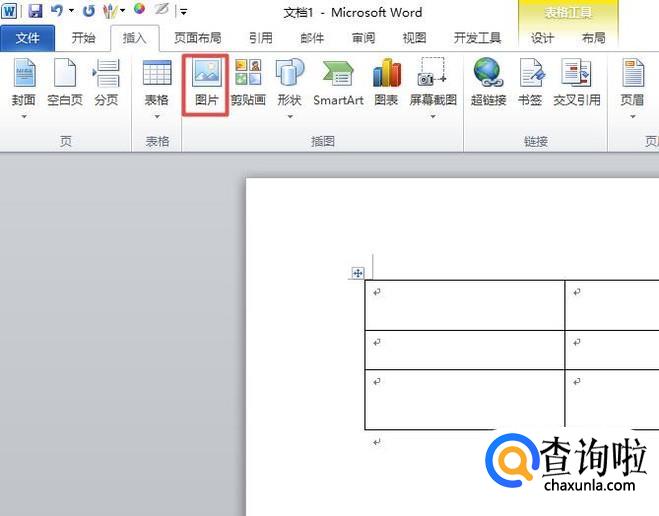Click the brushes icon in quick access toolbar
This screenshot has height=516, width=659.
[x=110, y=11]
